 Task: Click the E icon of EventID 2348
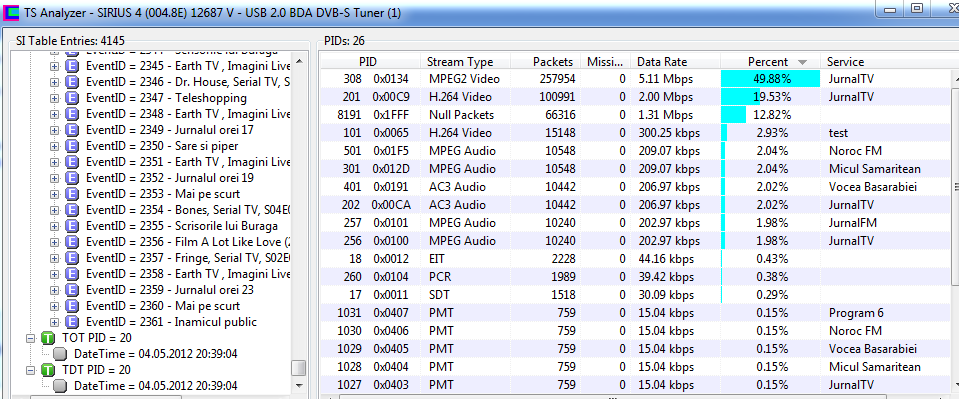tap(73, 114)
